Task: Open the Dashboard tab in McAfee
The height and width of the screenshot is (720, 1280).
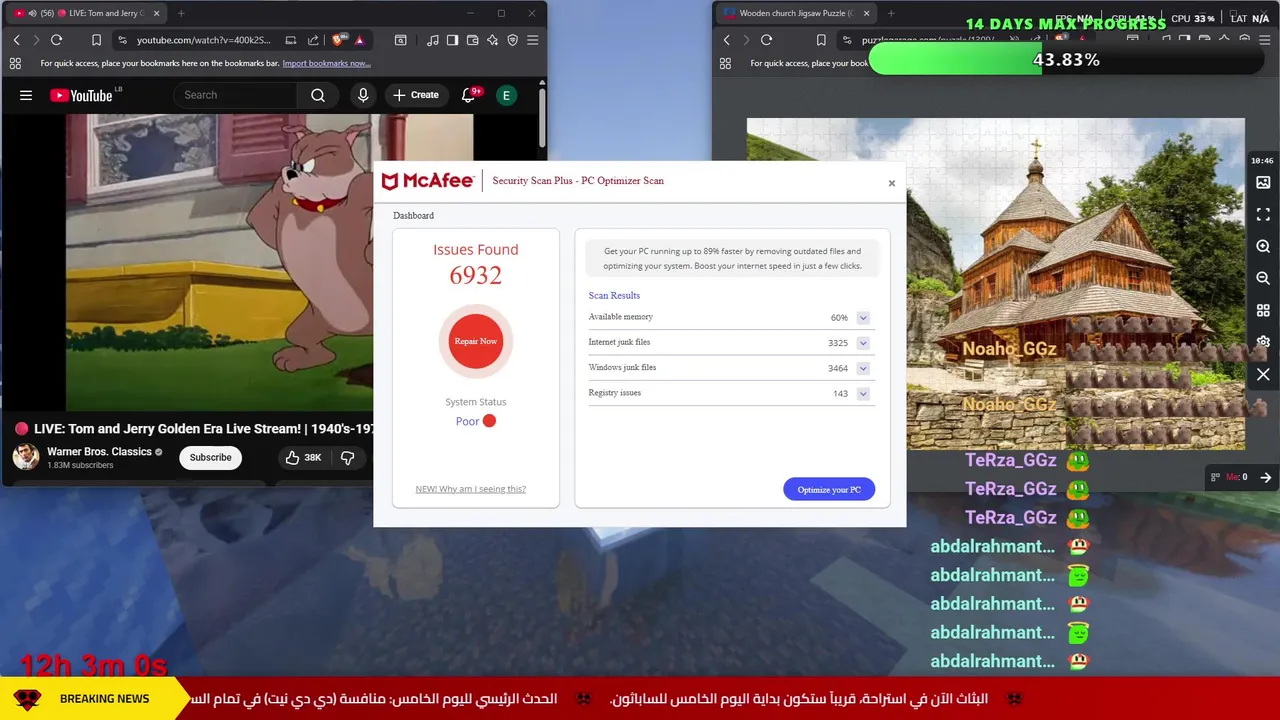Action: click(413, 216)
